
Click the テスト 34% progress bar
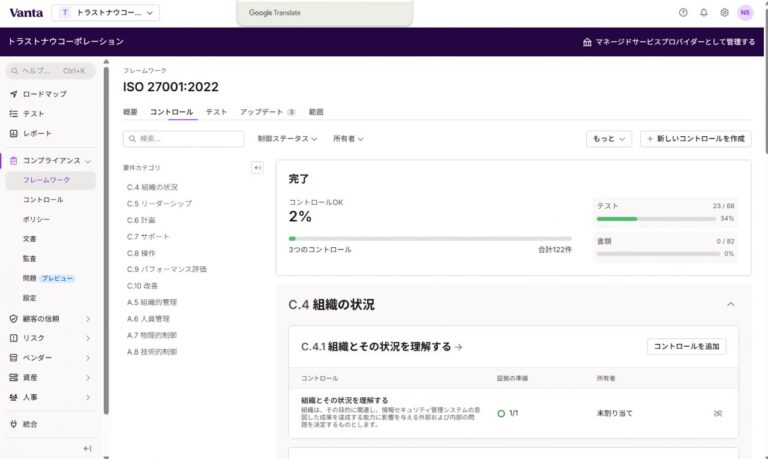[x=656, y=219]
